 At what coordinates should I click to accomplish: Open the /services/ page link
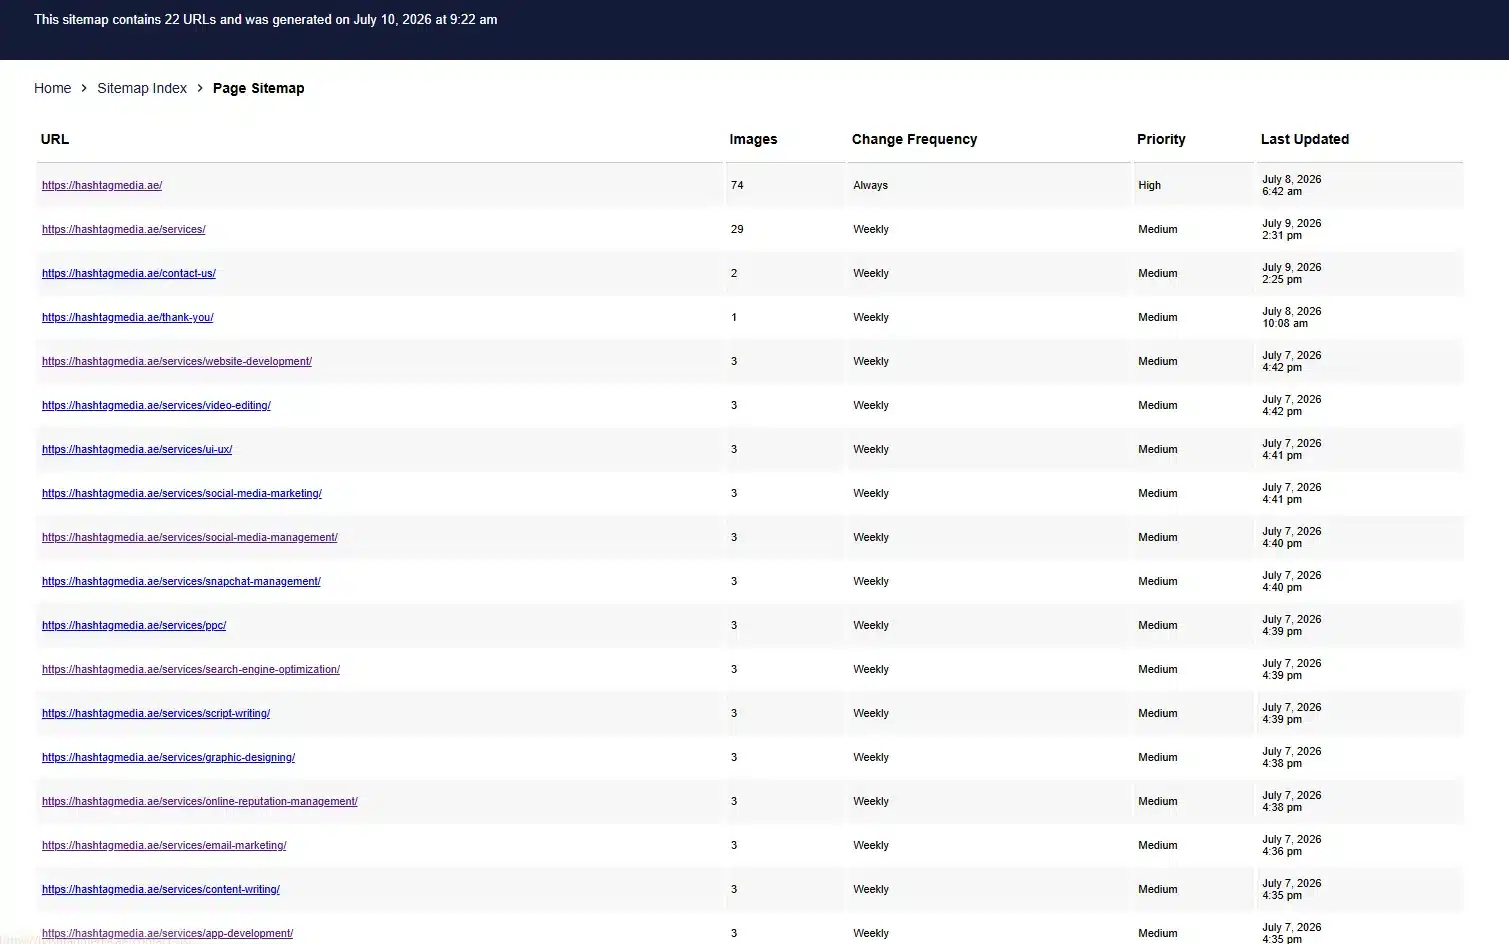coord(123,229)
